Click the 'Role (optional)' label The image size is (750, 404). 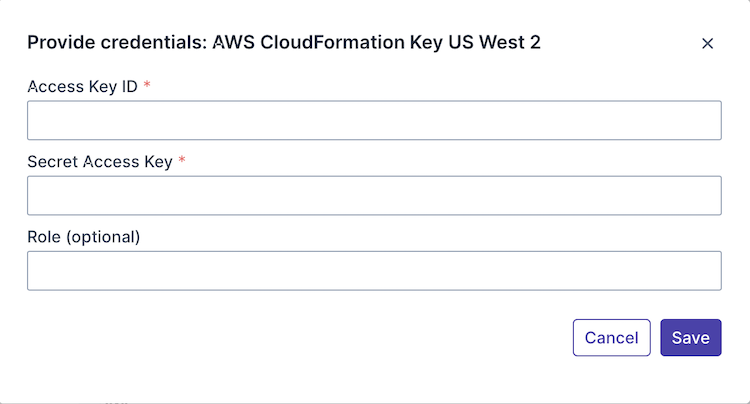tap(84, 237)
